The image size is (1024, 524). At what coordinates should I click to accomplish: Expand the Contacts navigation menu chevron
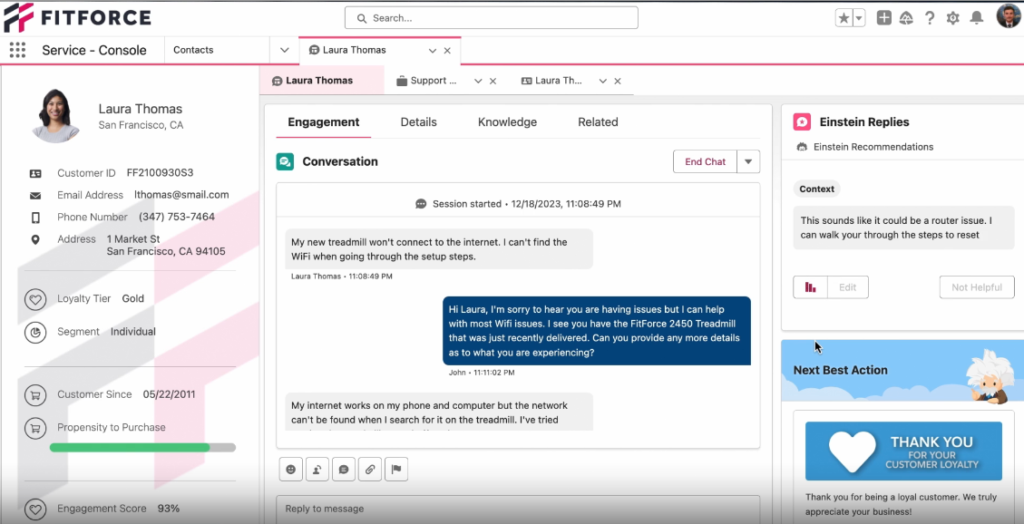[284, 50]
